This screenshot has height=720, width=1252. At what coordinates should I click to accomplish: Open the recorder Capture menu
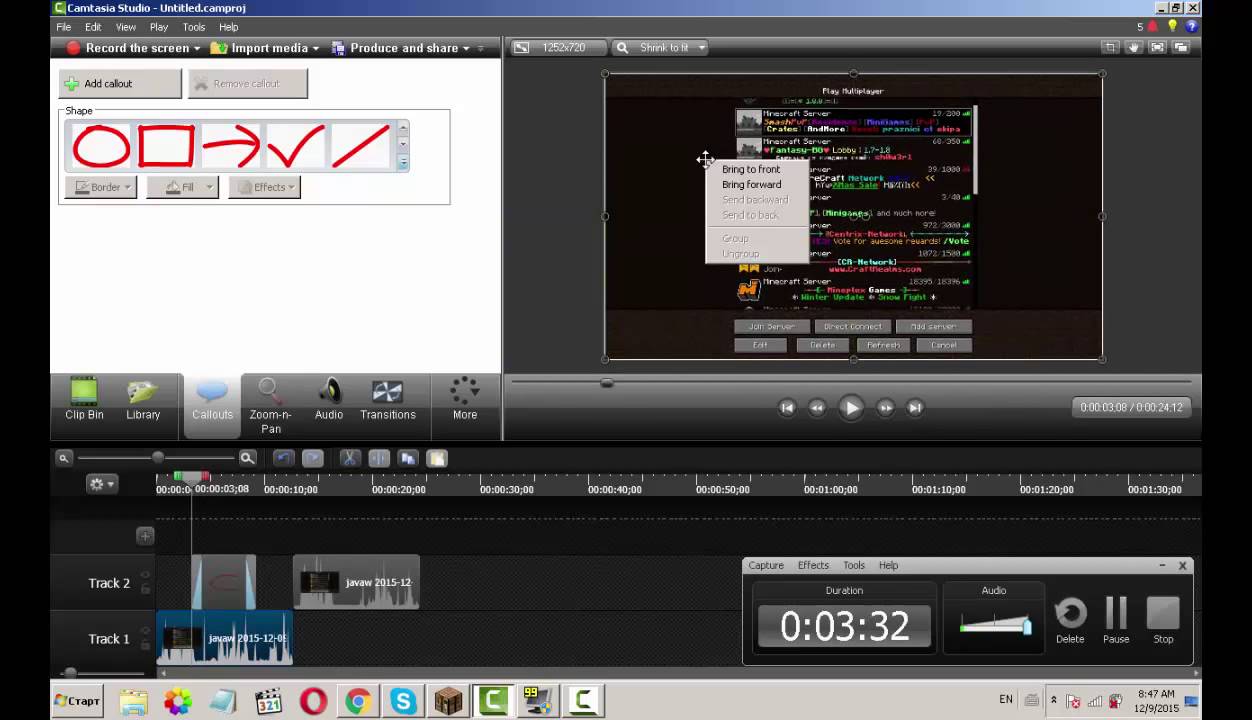click(x=766, y=565)
